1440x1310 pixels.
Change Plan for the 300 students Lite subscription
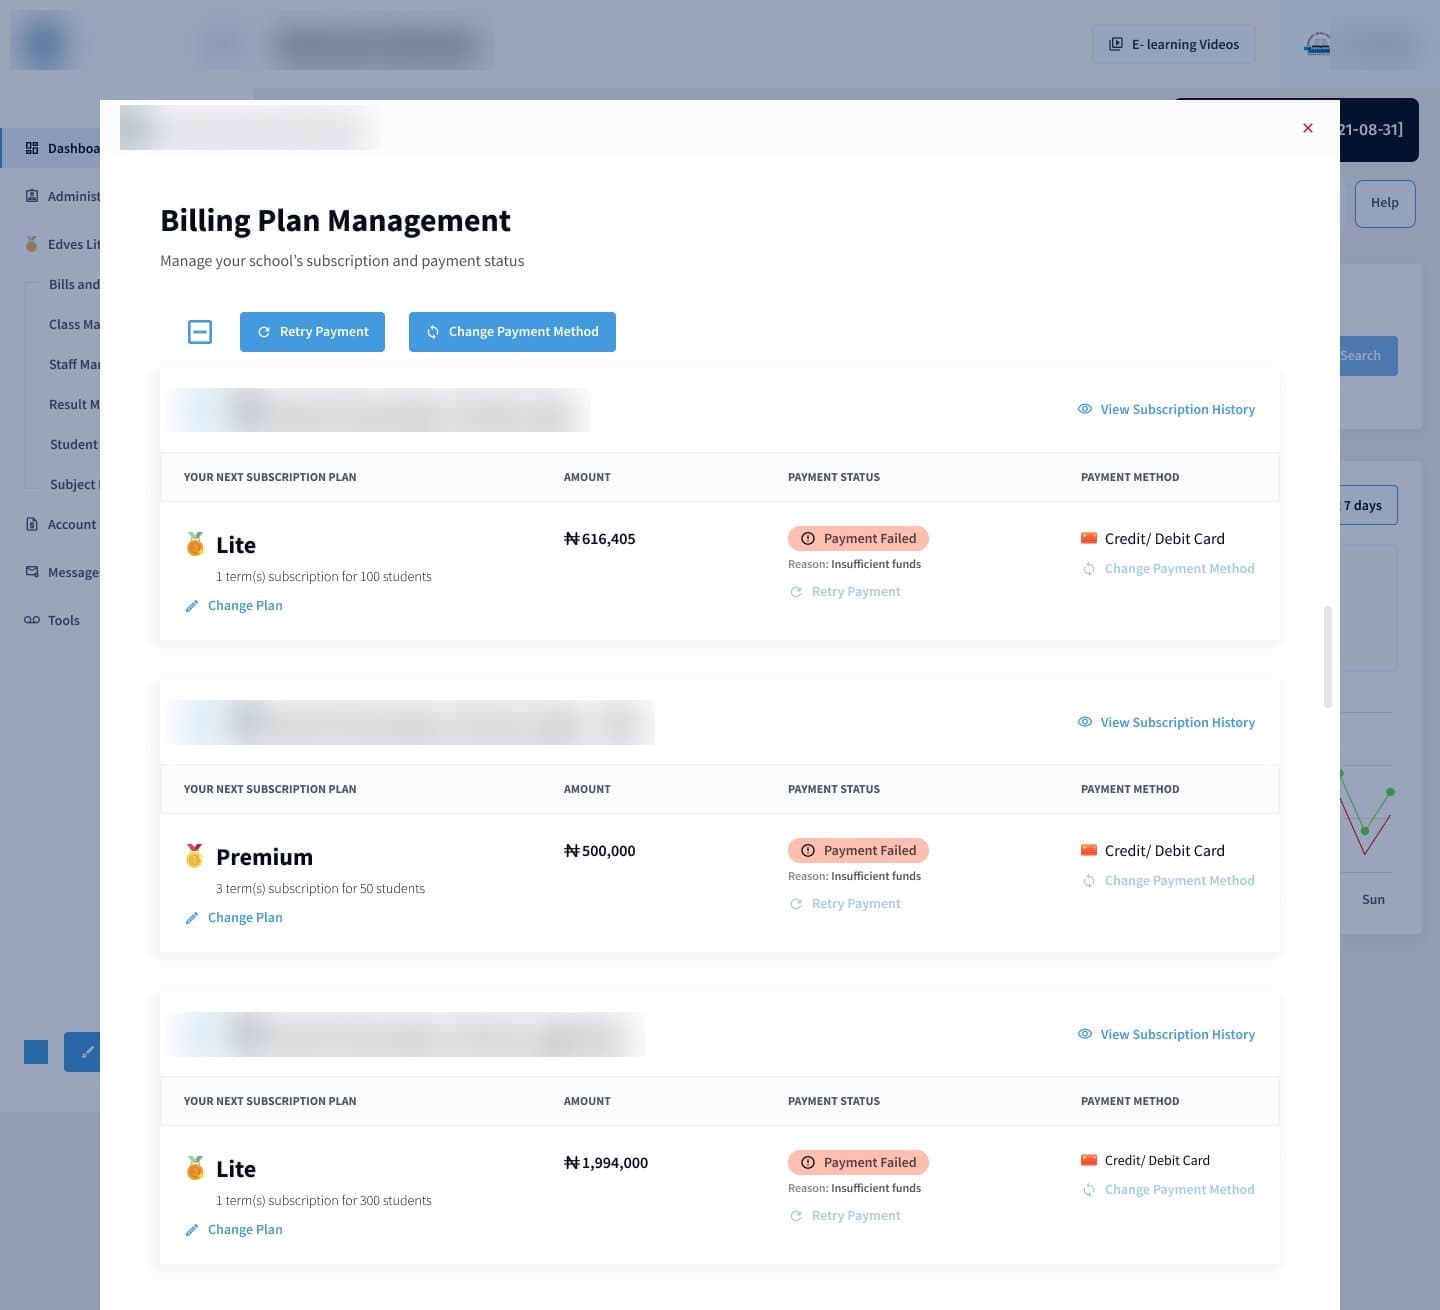[x=234, y=1229]
